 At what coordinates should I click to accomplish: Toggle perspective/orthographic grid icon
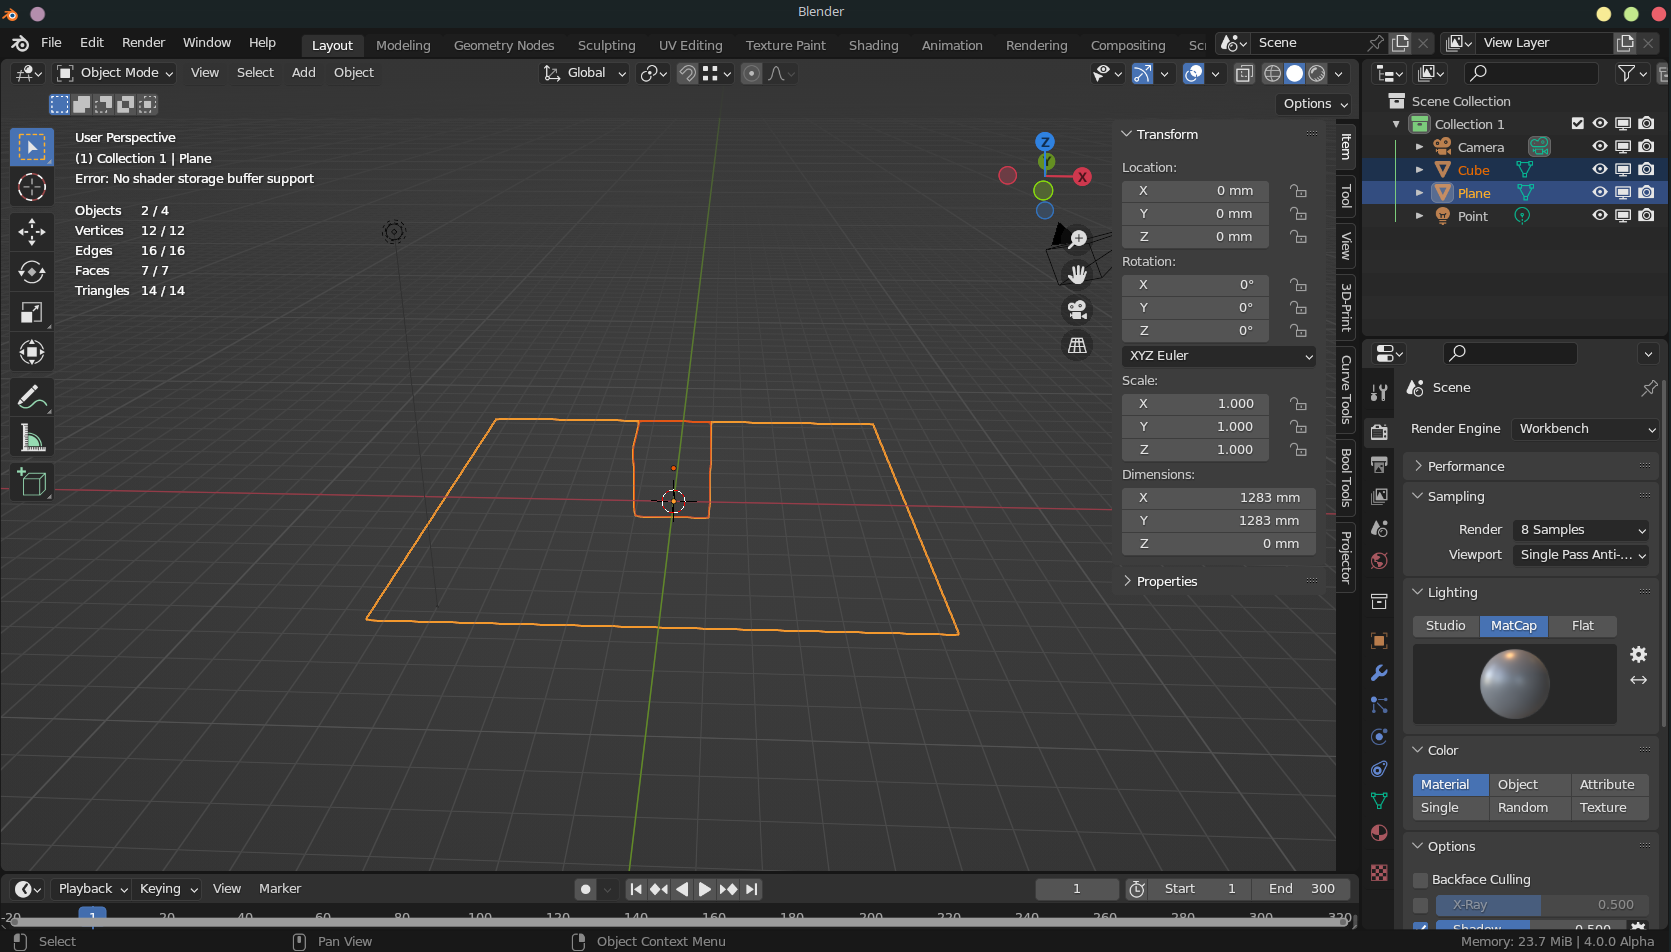click(x=1077, y=345)
